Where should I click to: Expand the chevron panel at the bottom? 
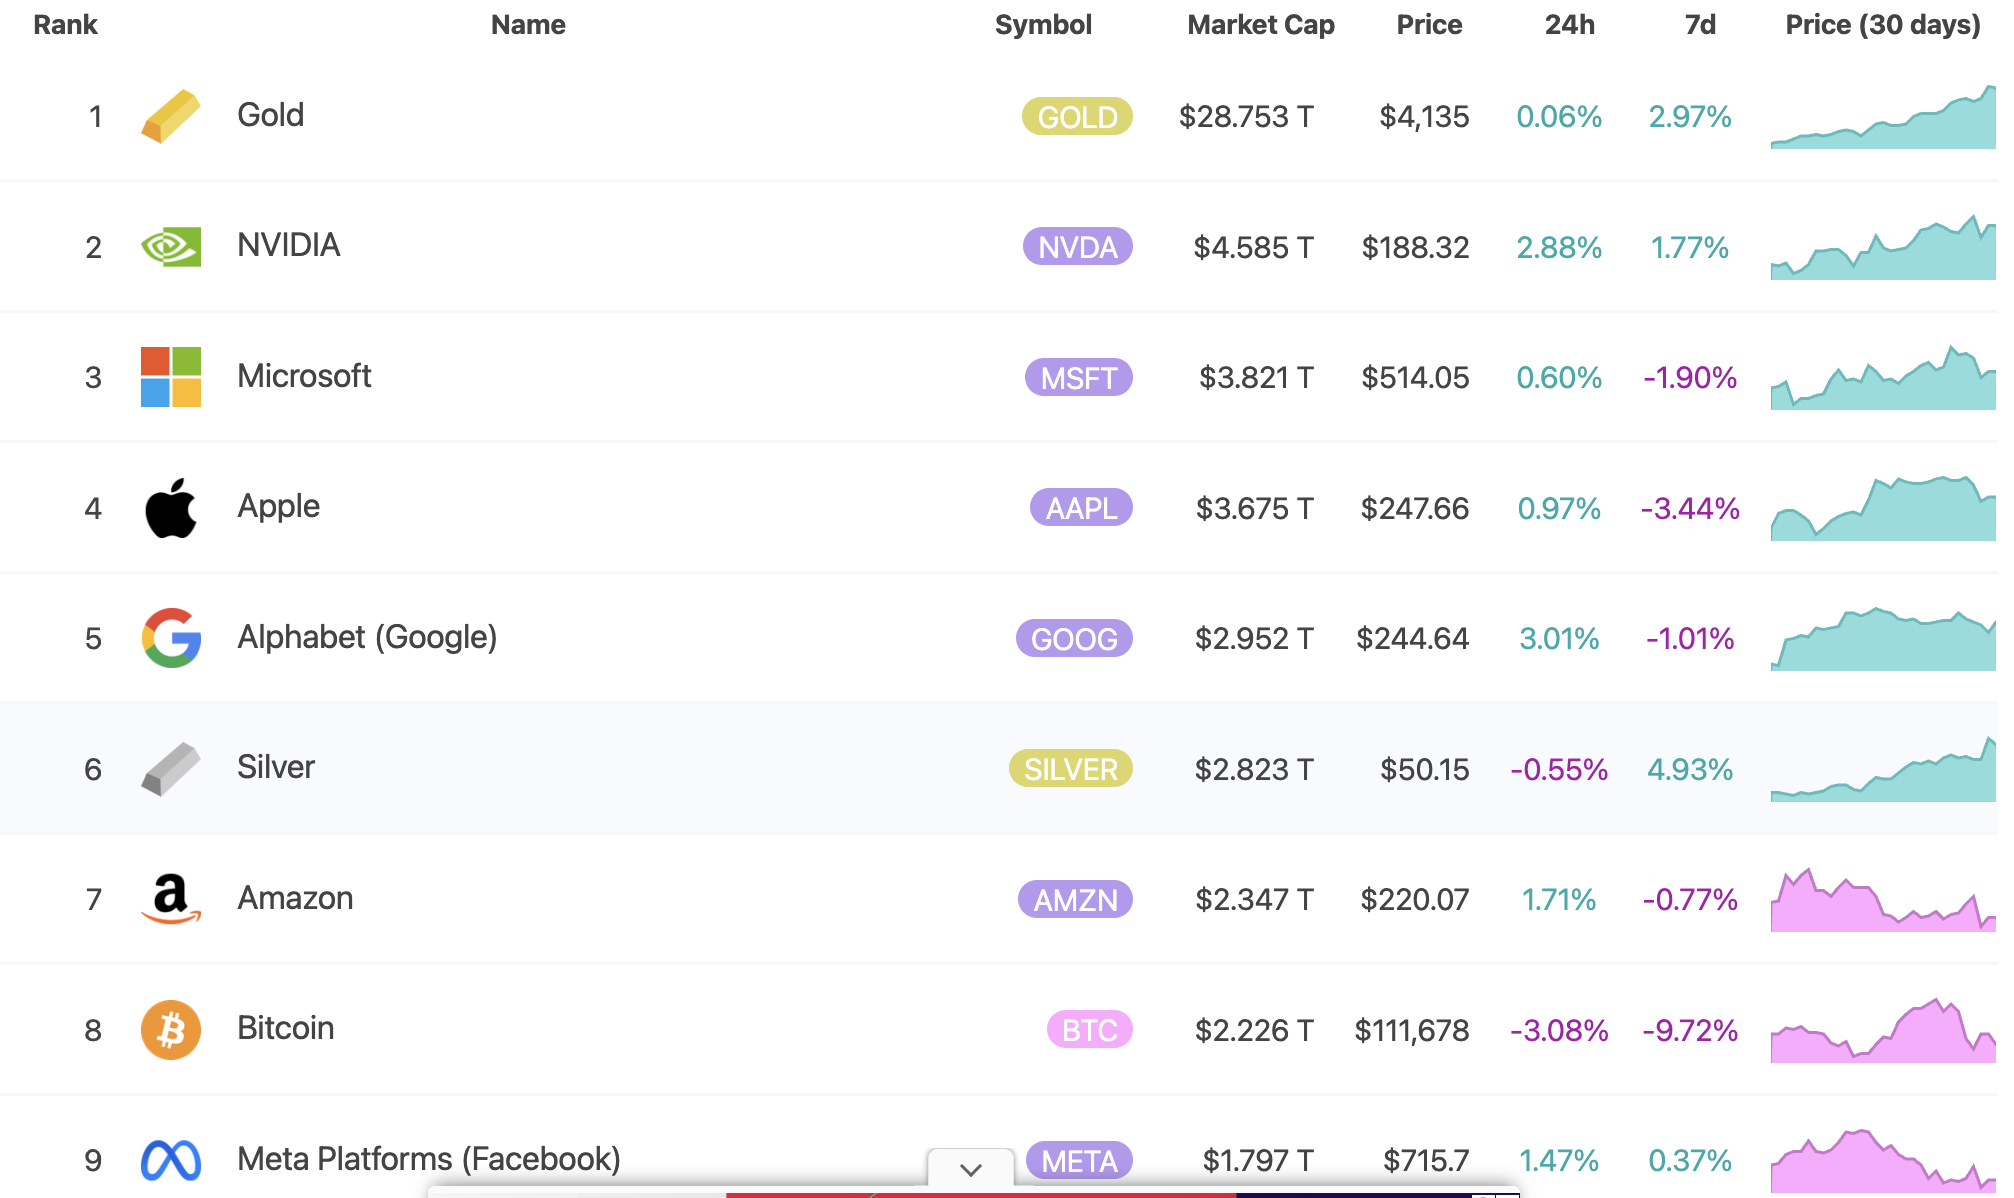tap(969, 1168)
